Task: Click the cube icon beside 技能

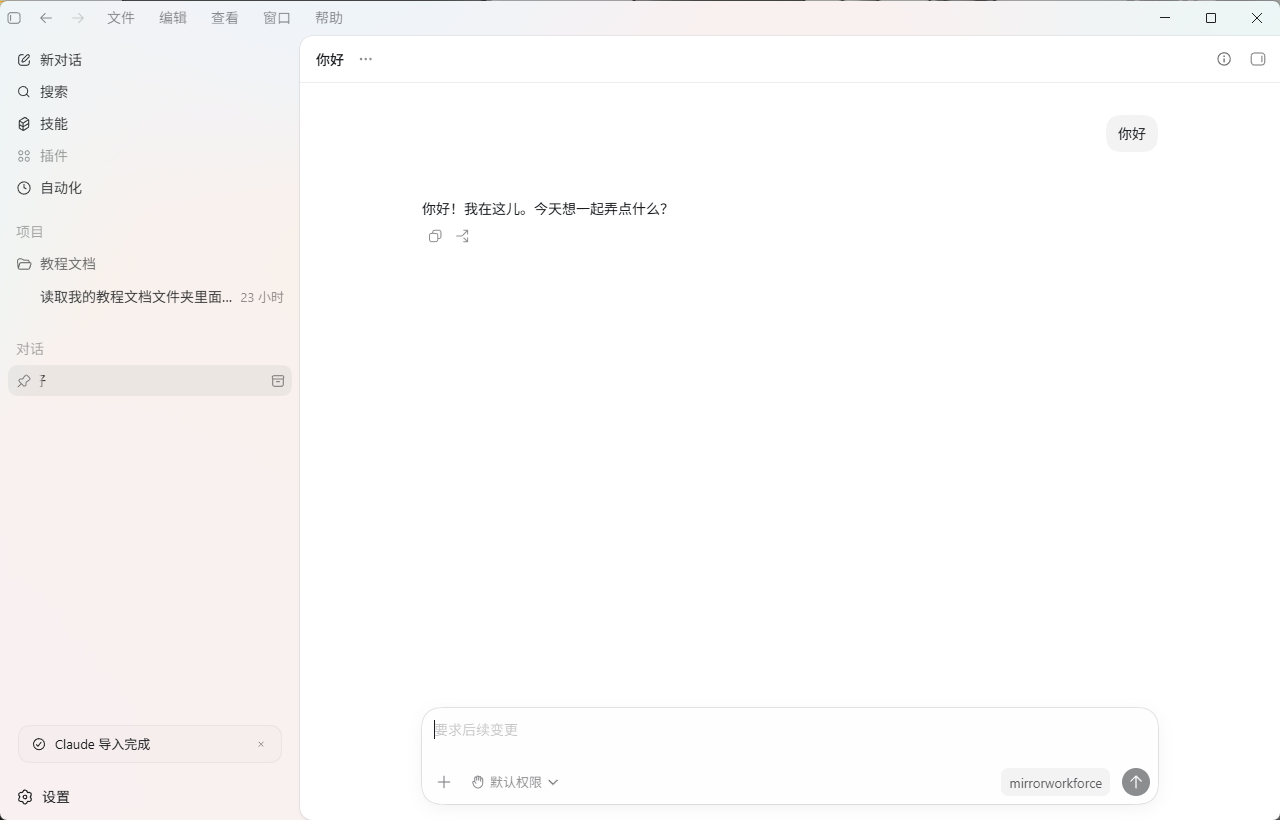Action: [24, 124]
